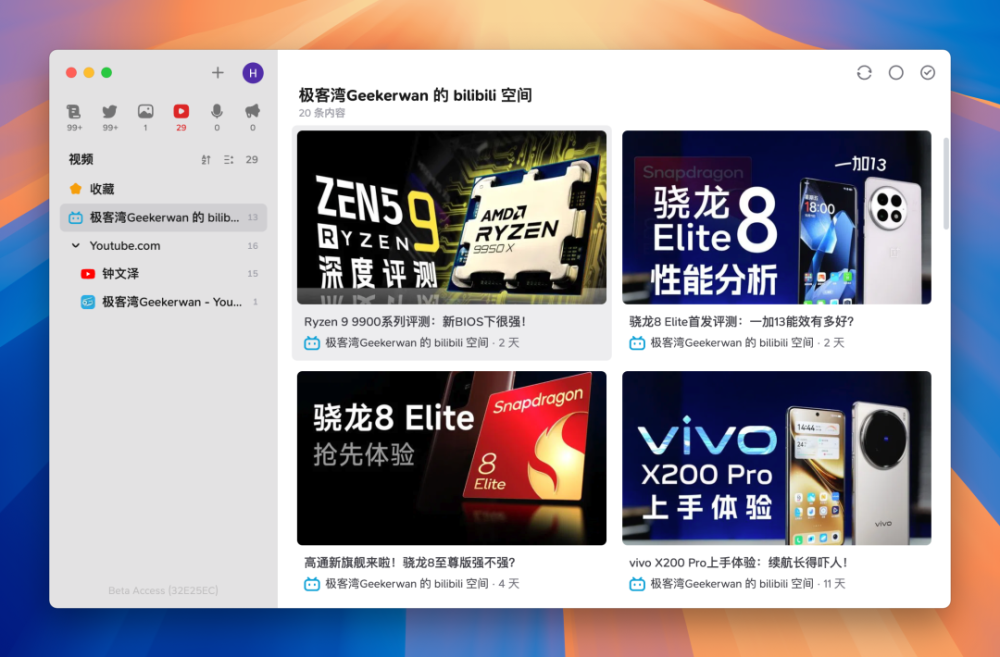Select the Youtube.com folder row

coord(163,246)
